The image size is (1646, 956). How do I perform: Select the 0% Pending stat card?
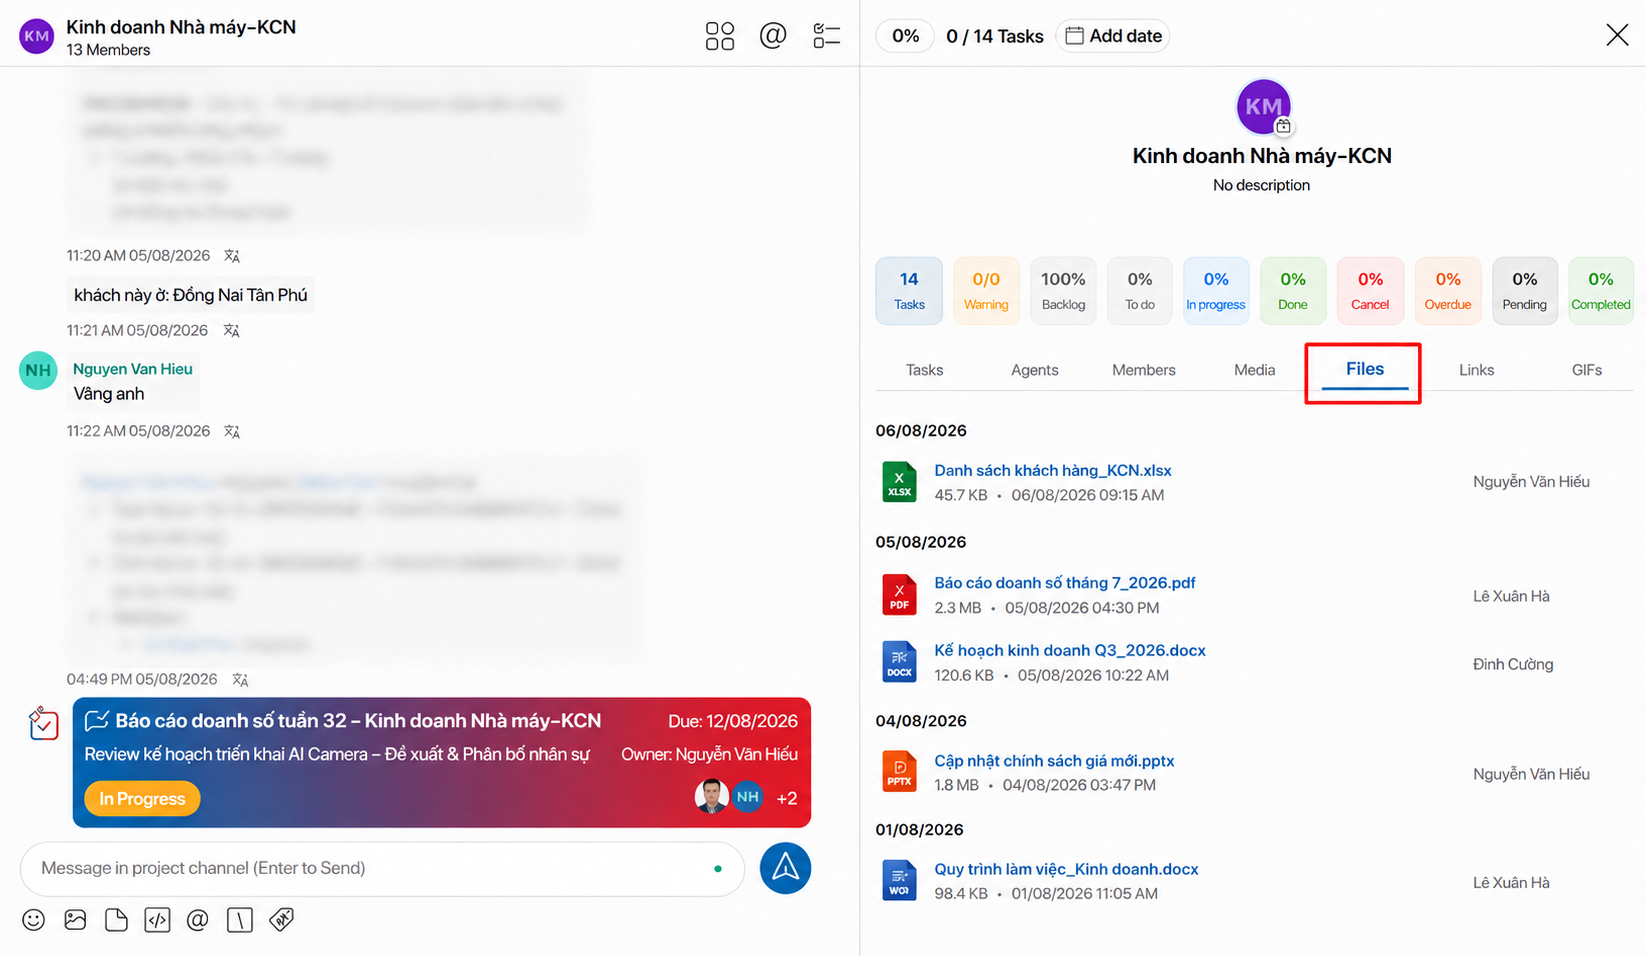(1525, 291)
